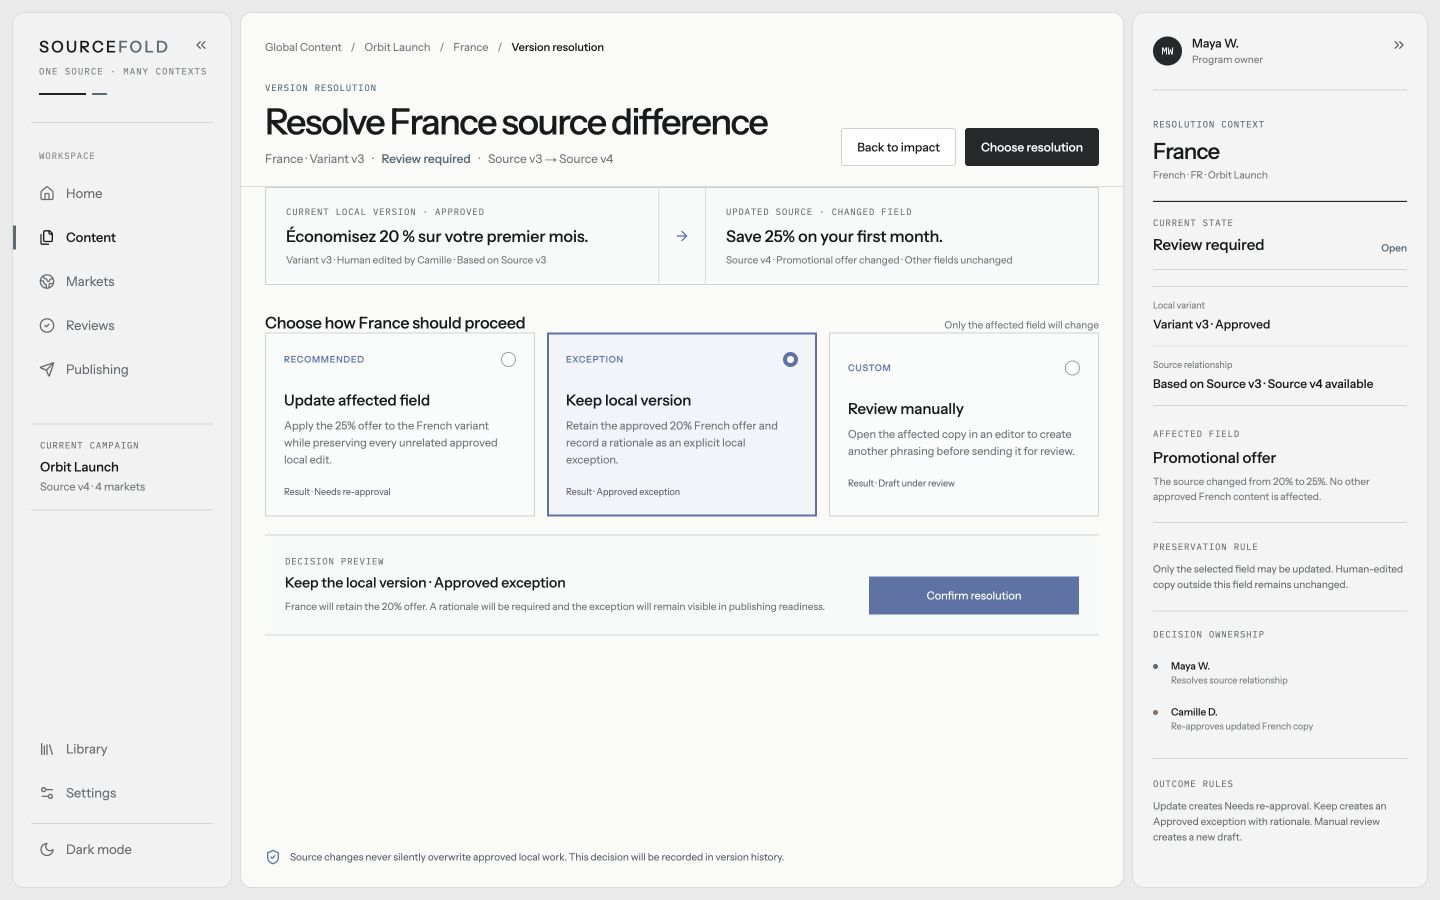
Task: Click the shield icon in the footer note
Action: pyautogui.click(x=273, y=857)
